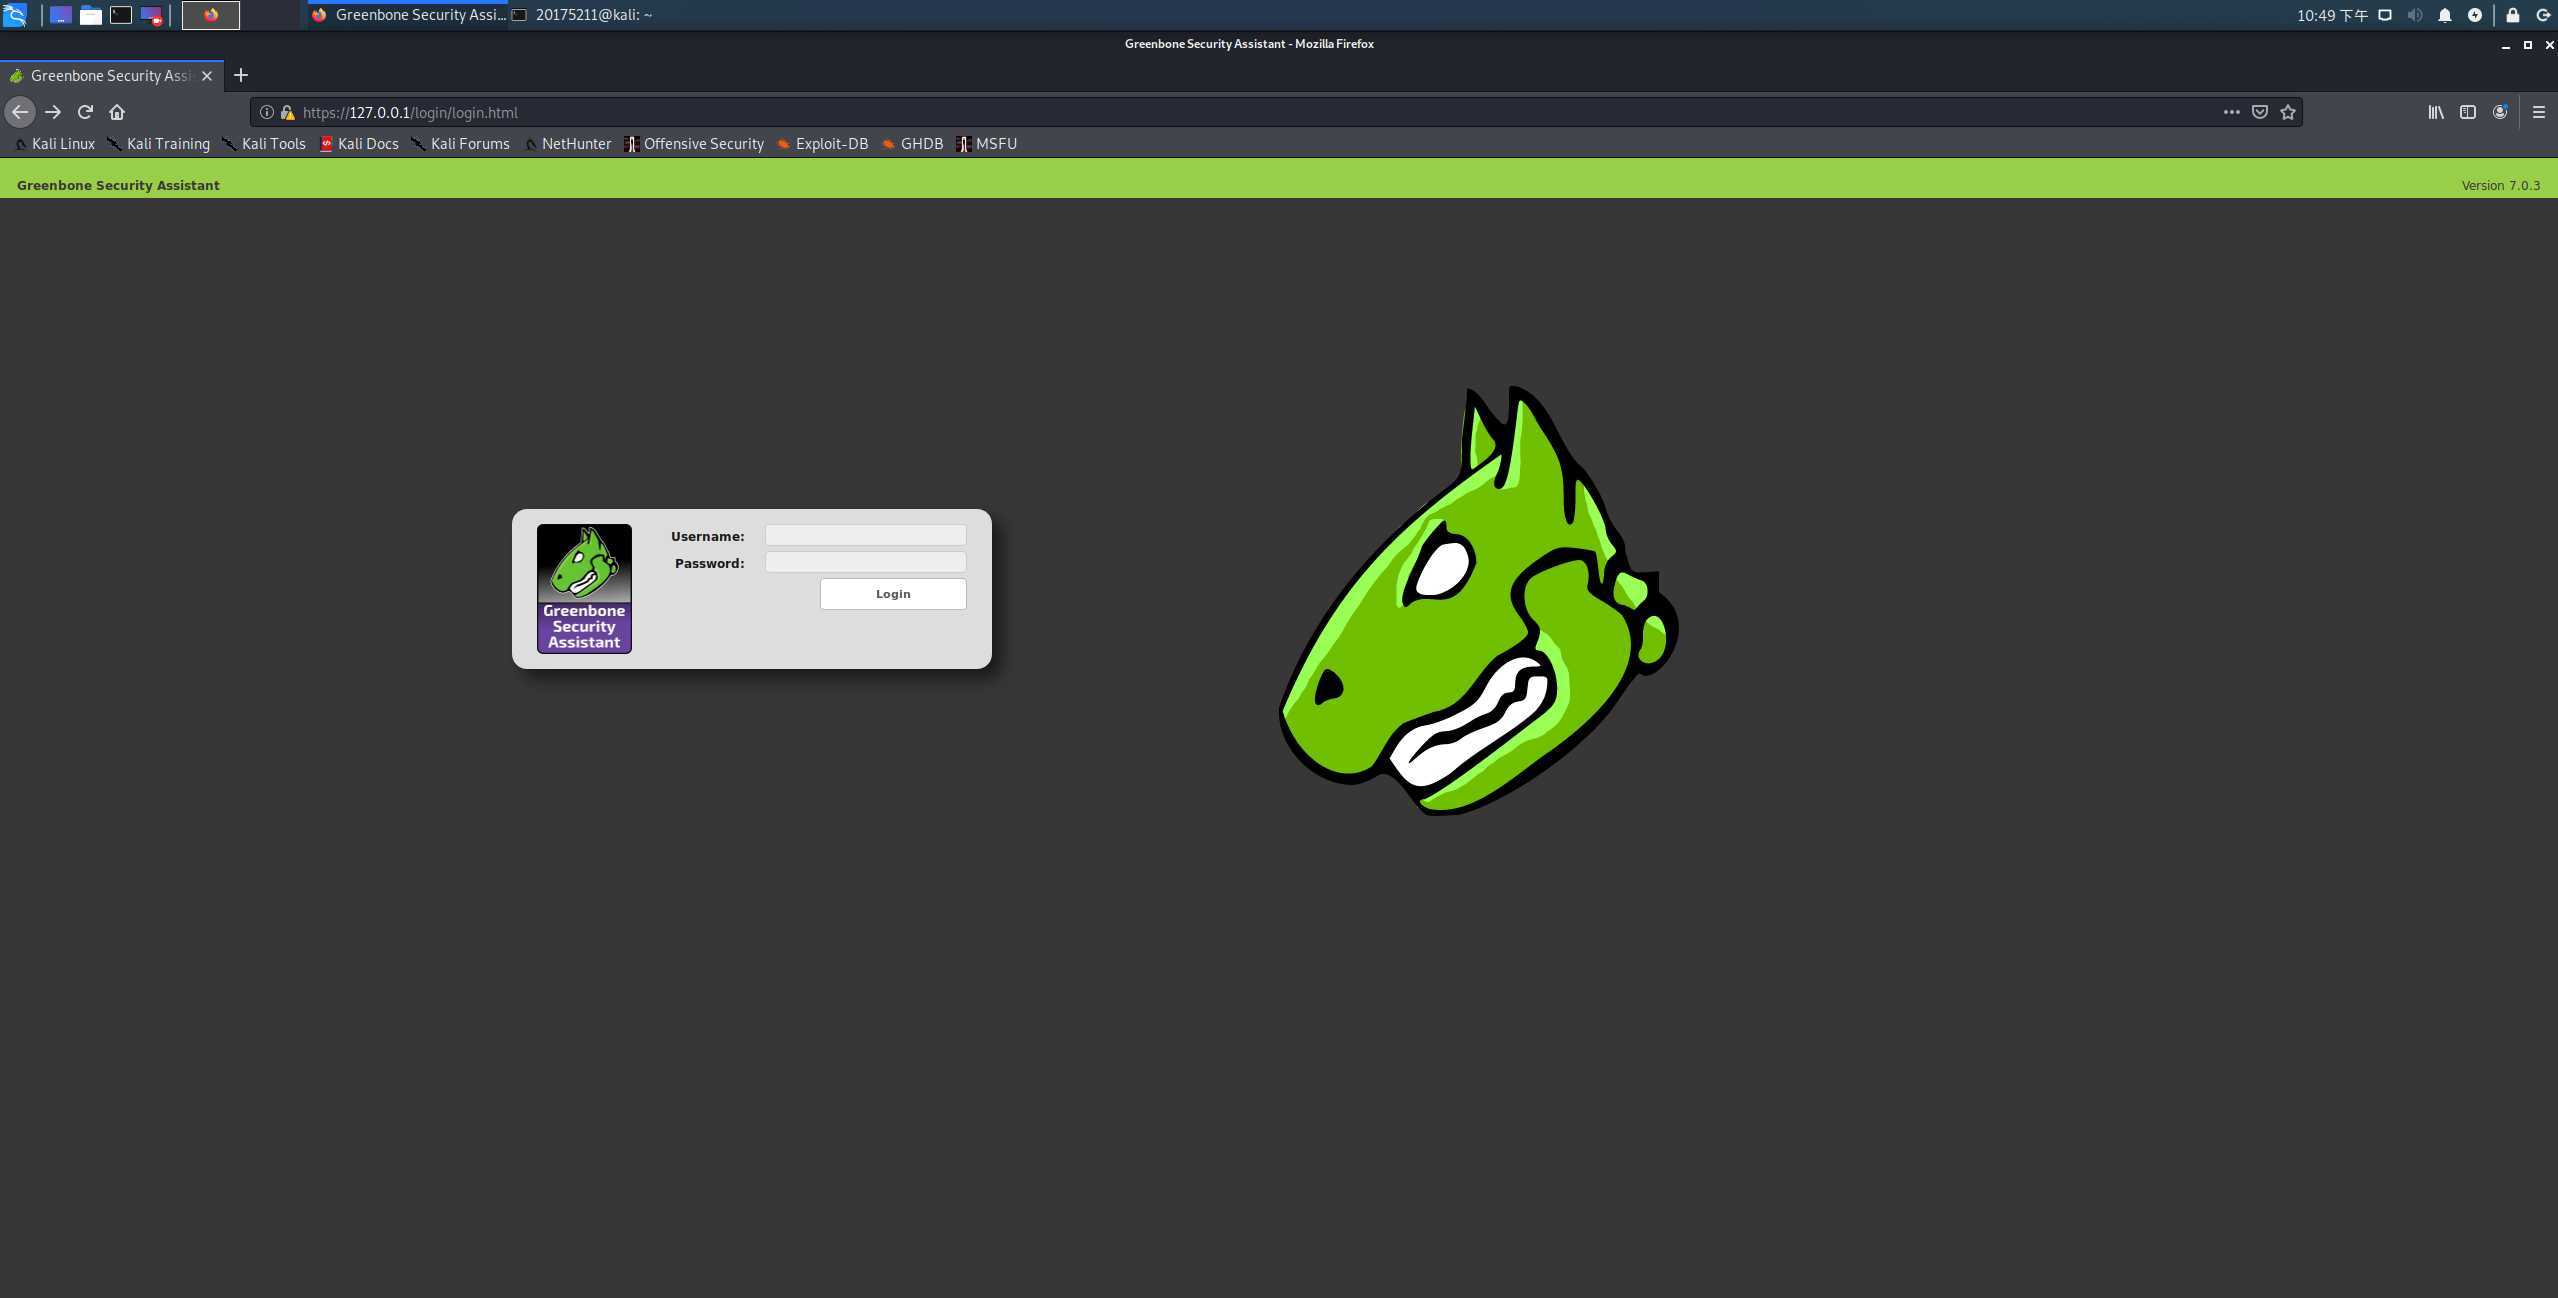Click the Login button
Image resolution: width=2558 pixels, height=1298 pixels.
pos(893,594)
